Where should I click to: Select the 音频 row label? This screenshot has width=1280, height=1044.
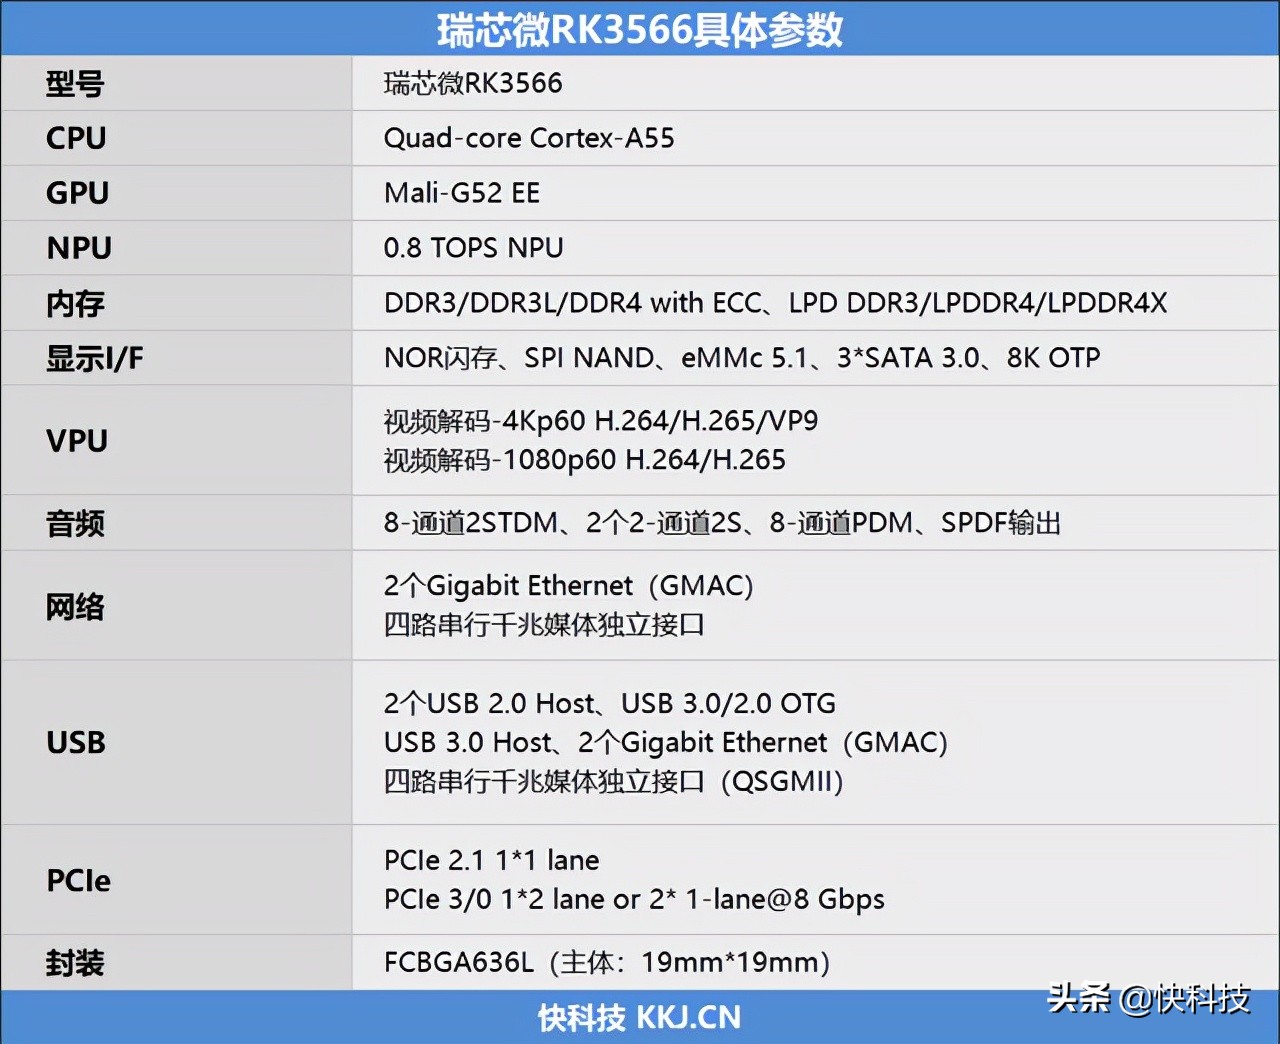[x=74, y=522]
